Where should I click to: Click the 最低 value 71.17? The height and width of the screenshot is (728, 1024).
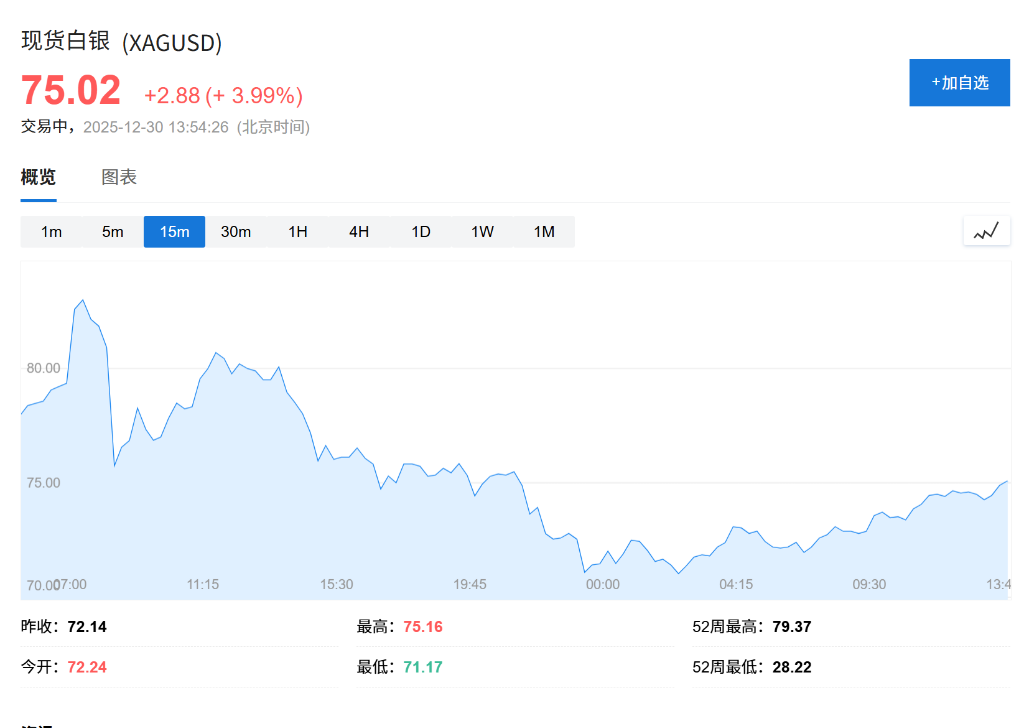(x=421, y=667)
